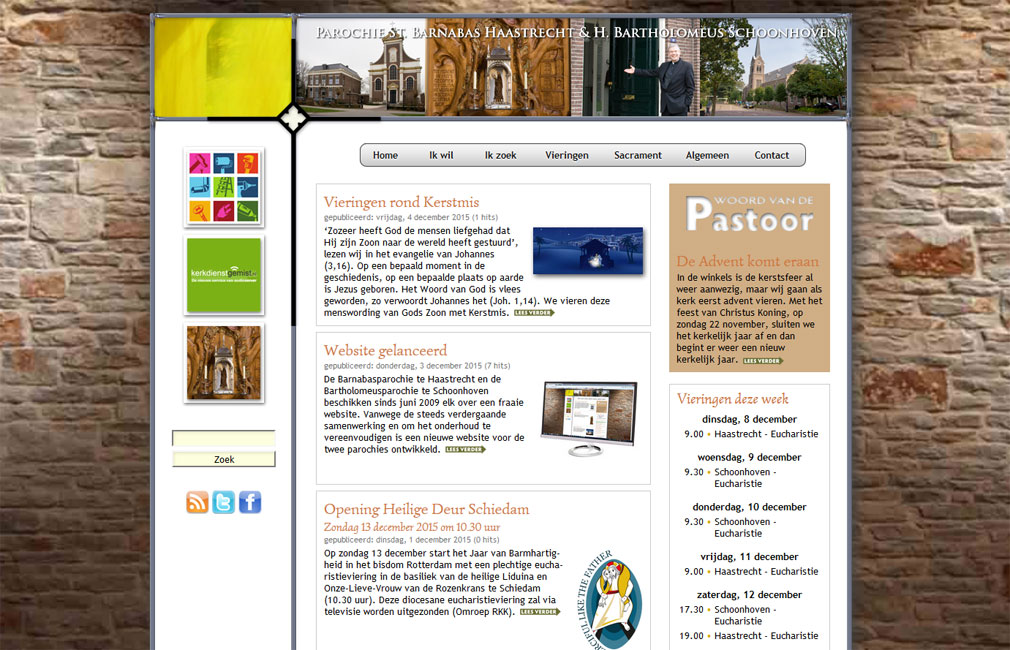This screenshot has height=650, width=1010.
Task: Open the Contact menu item
Action: [x=771, y=155]
